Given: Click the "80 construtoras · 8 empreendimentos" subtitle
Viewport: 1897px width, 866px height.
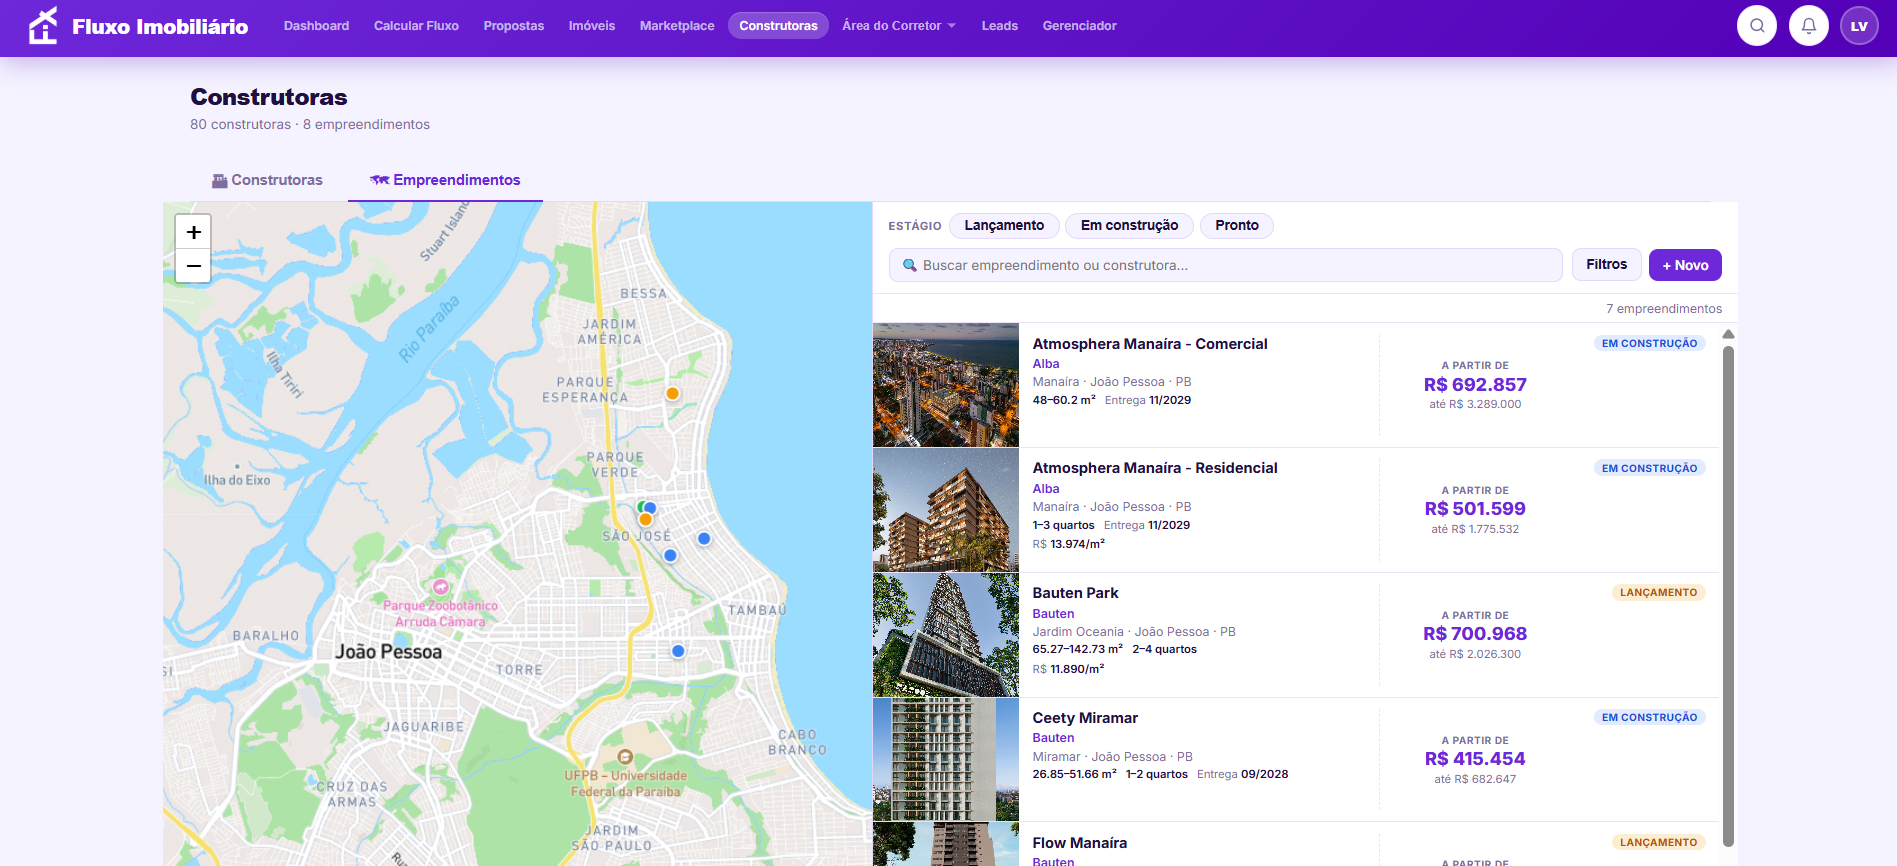Looking at the screenshot, I should pos(310,125).
